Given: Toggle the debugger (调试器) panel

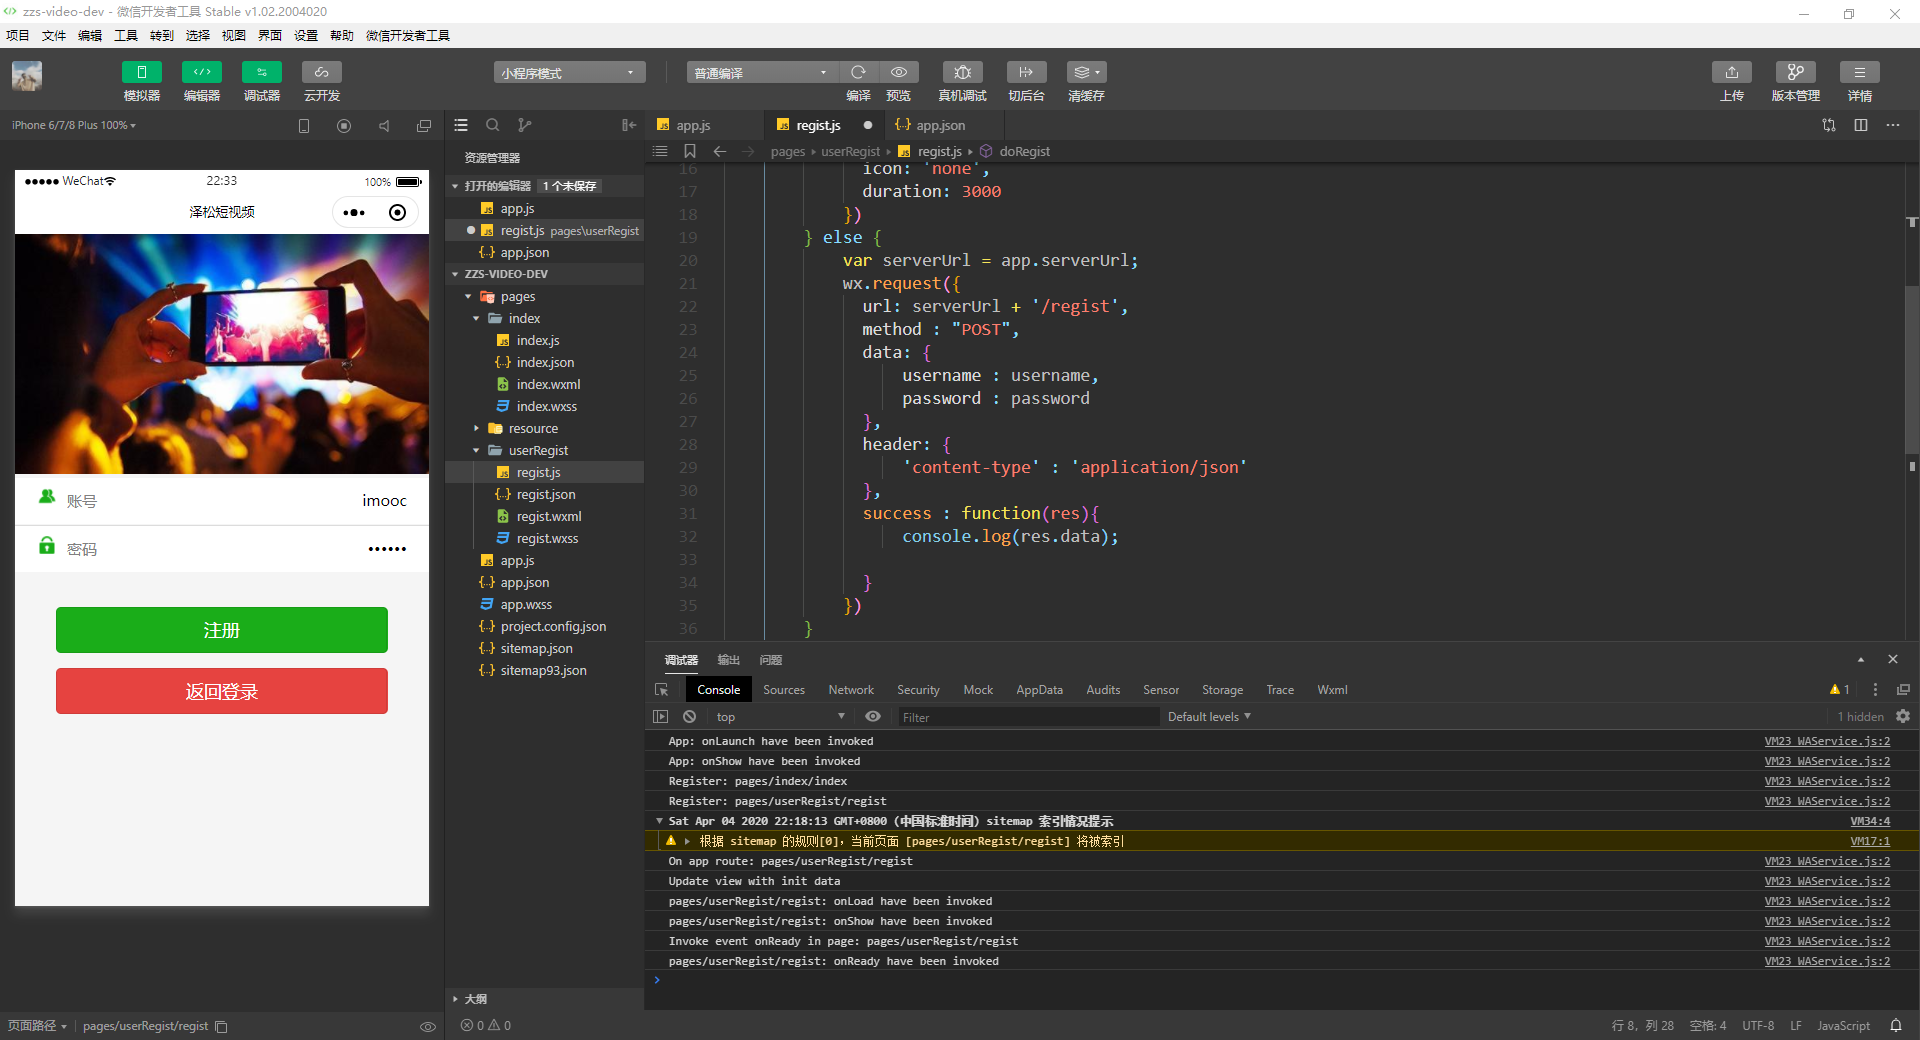Looking at the screenshot, I should point(261,72).
